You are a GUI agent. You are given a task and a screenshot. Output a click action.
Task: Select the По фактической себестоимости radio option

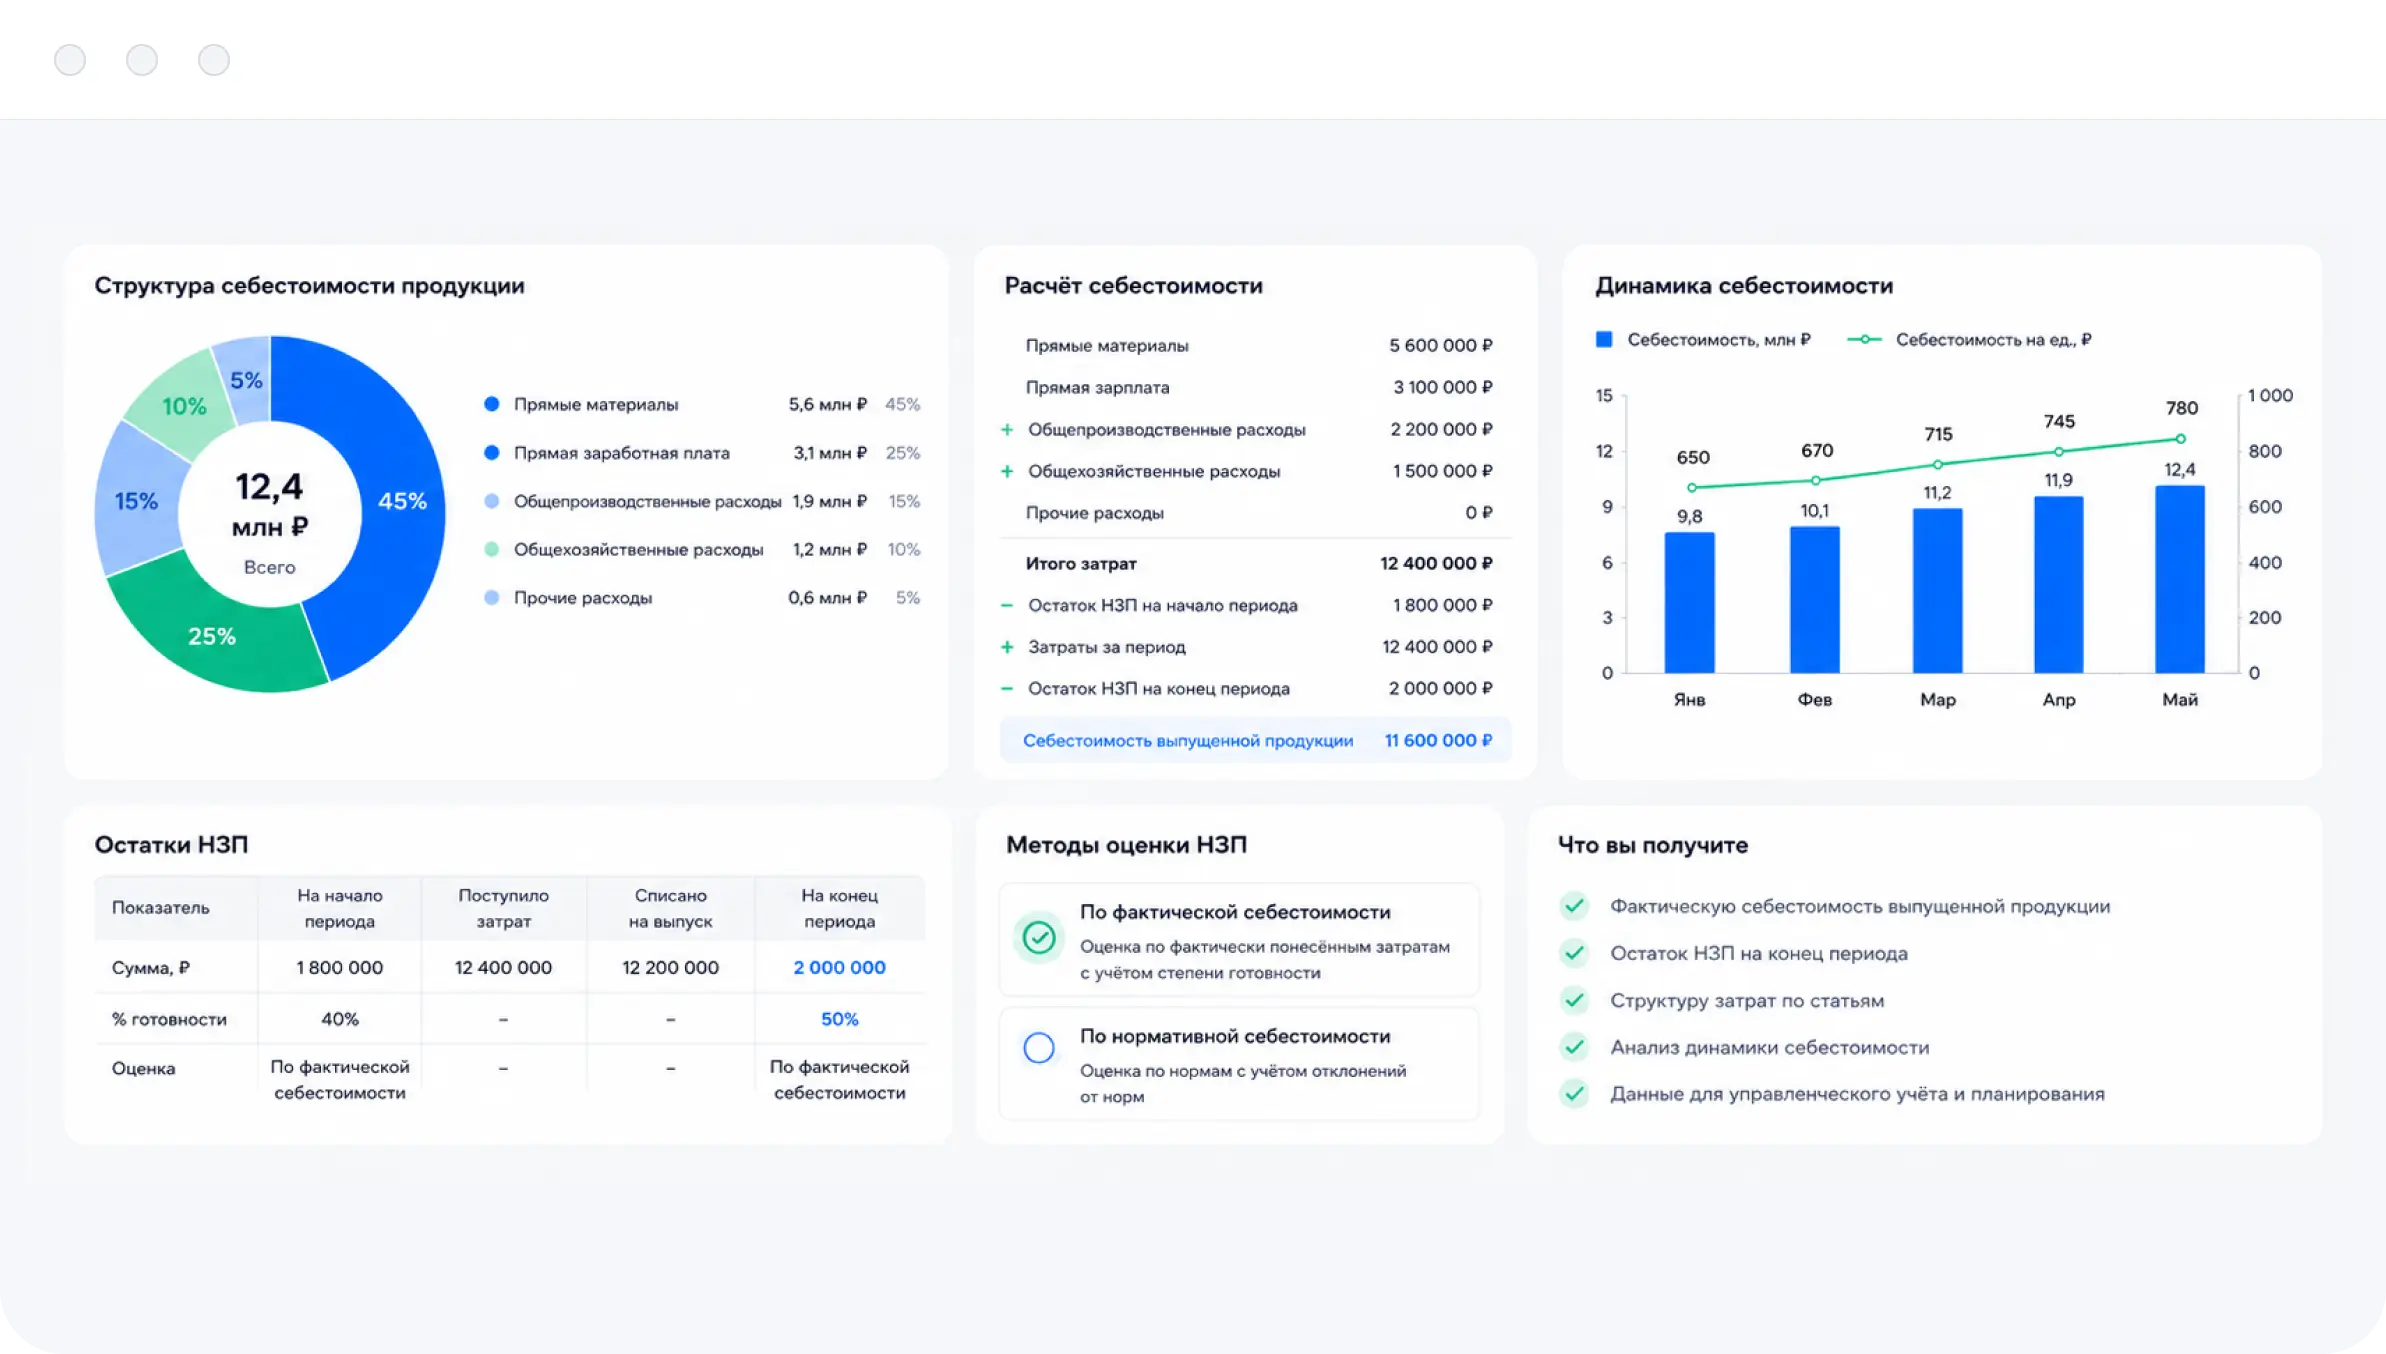[x=1038, y=938]
